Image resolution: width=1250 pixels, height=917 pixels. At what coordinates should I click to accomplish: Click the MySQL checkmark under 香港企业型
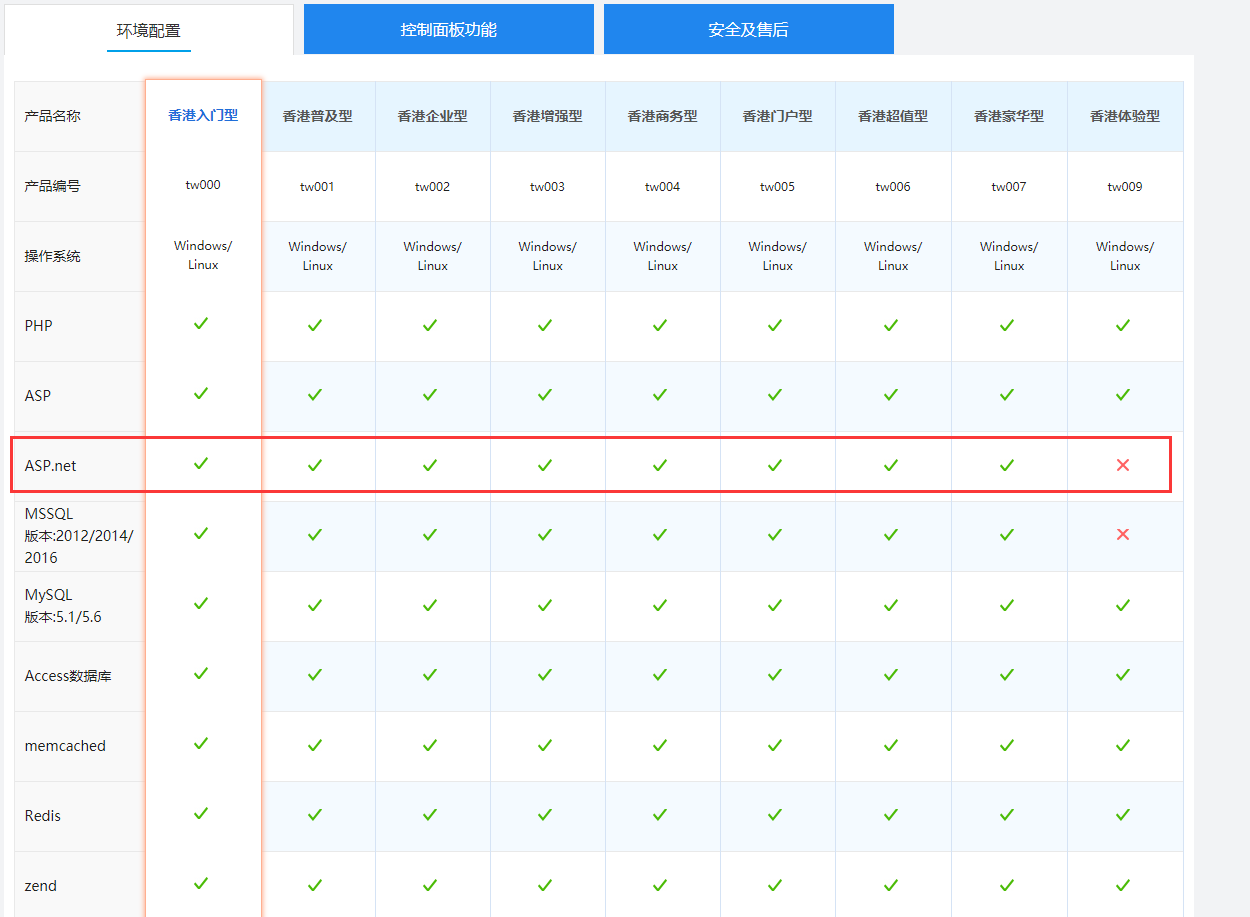pyautogui.click(x=430, y=605)
